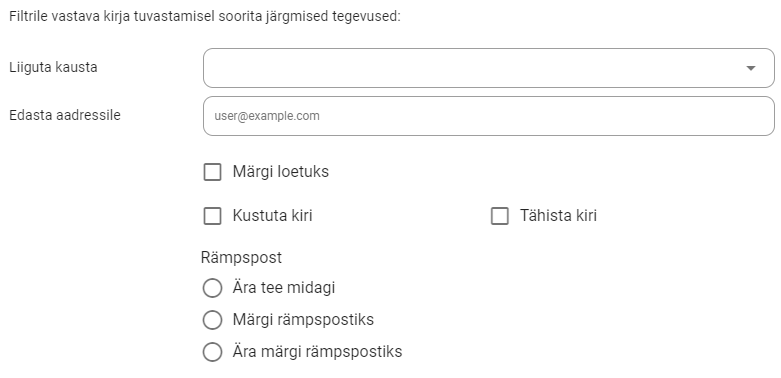Check the Tähista kiri checkbox box

pos(500,216)
